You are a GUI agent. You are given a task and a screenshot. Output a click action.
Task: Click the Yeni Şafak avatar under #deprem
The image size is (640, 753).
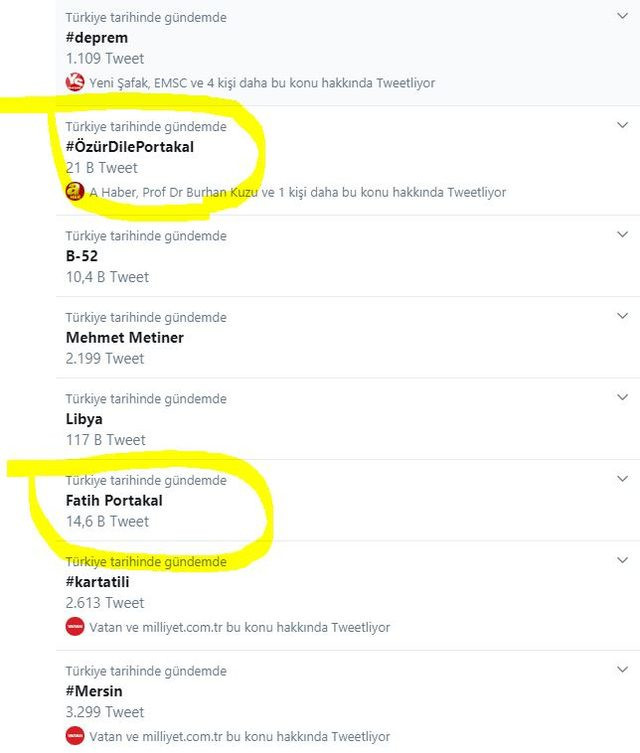[x=74, y=83]
